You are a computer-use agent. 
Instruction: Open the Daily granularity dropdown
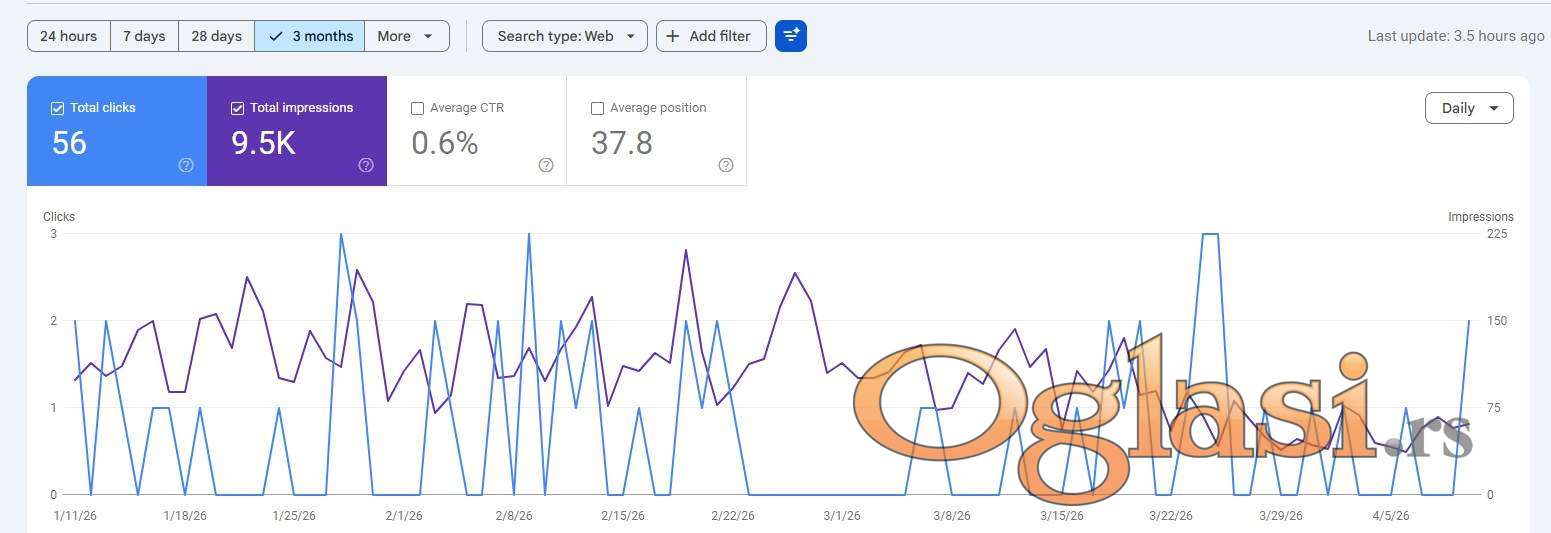[1468, 108]
